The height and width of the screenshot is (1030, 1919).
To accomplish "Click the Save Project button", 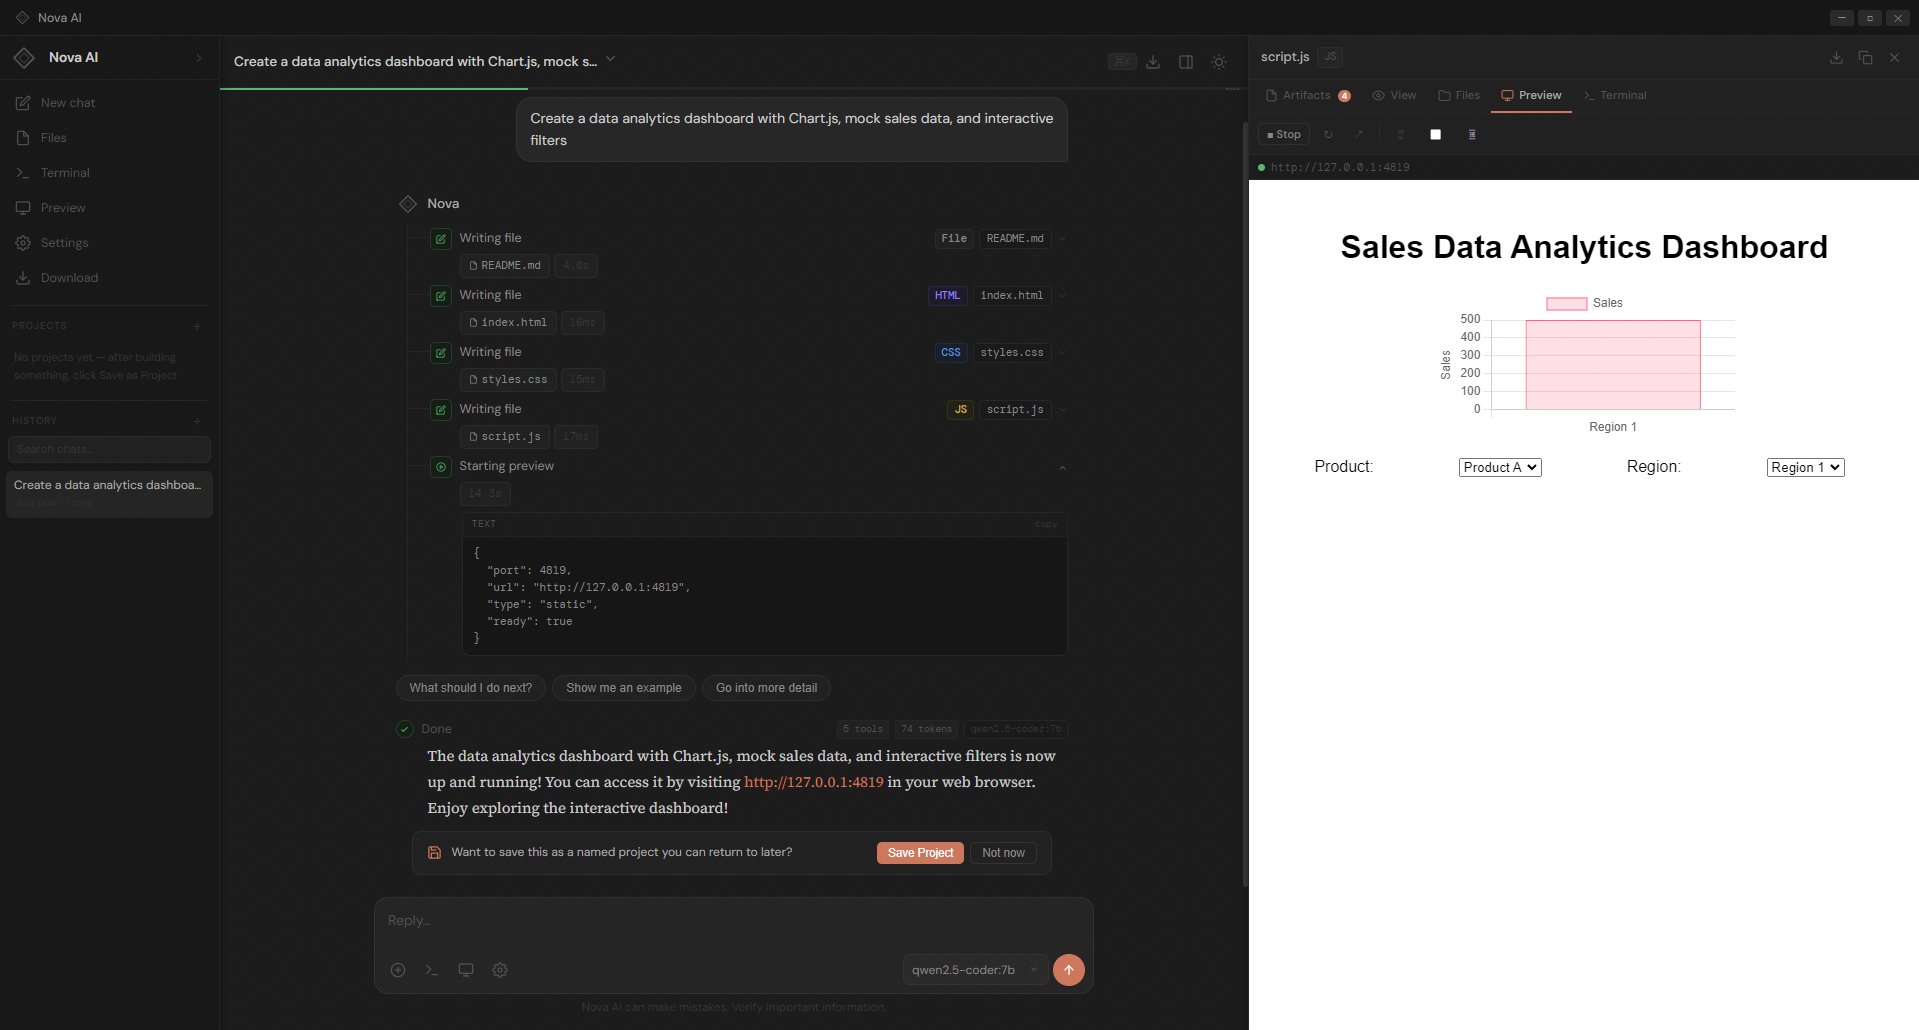I will coord(920,853).
